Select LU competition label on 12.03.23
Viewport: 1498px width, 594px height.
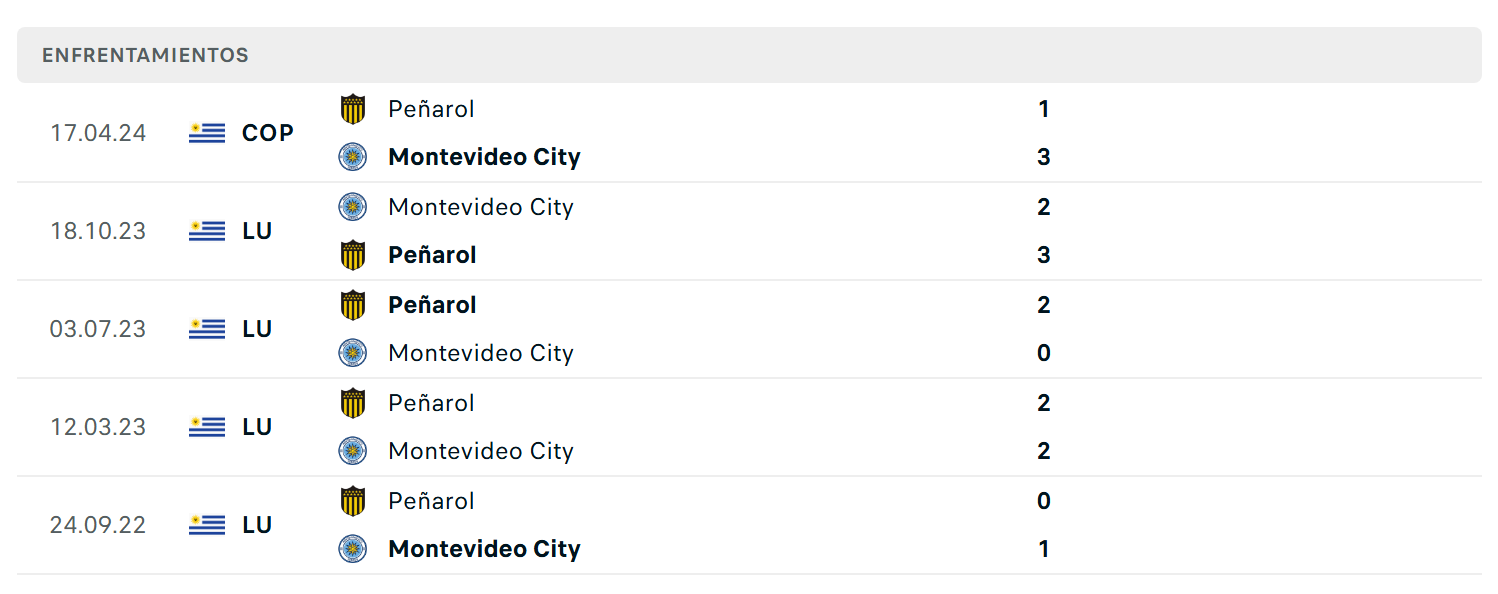257,427
